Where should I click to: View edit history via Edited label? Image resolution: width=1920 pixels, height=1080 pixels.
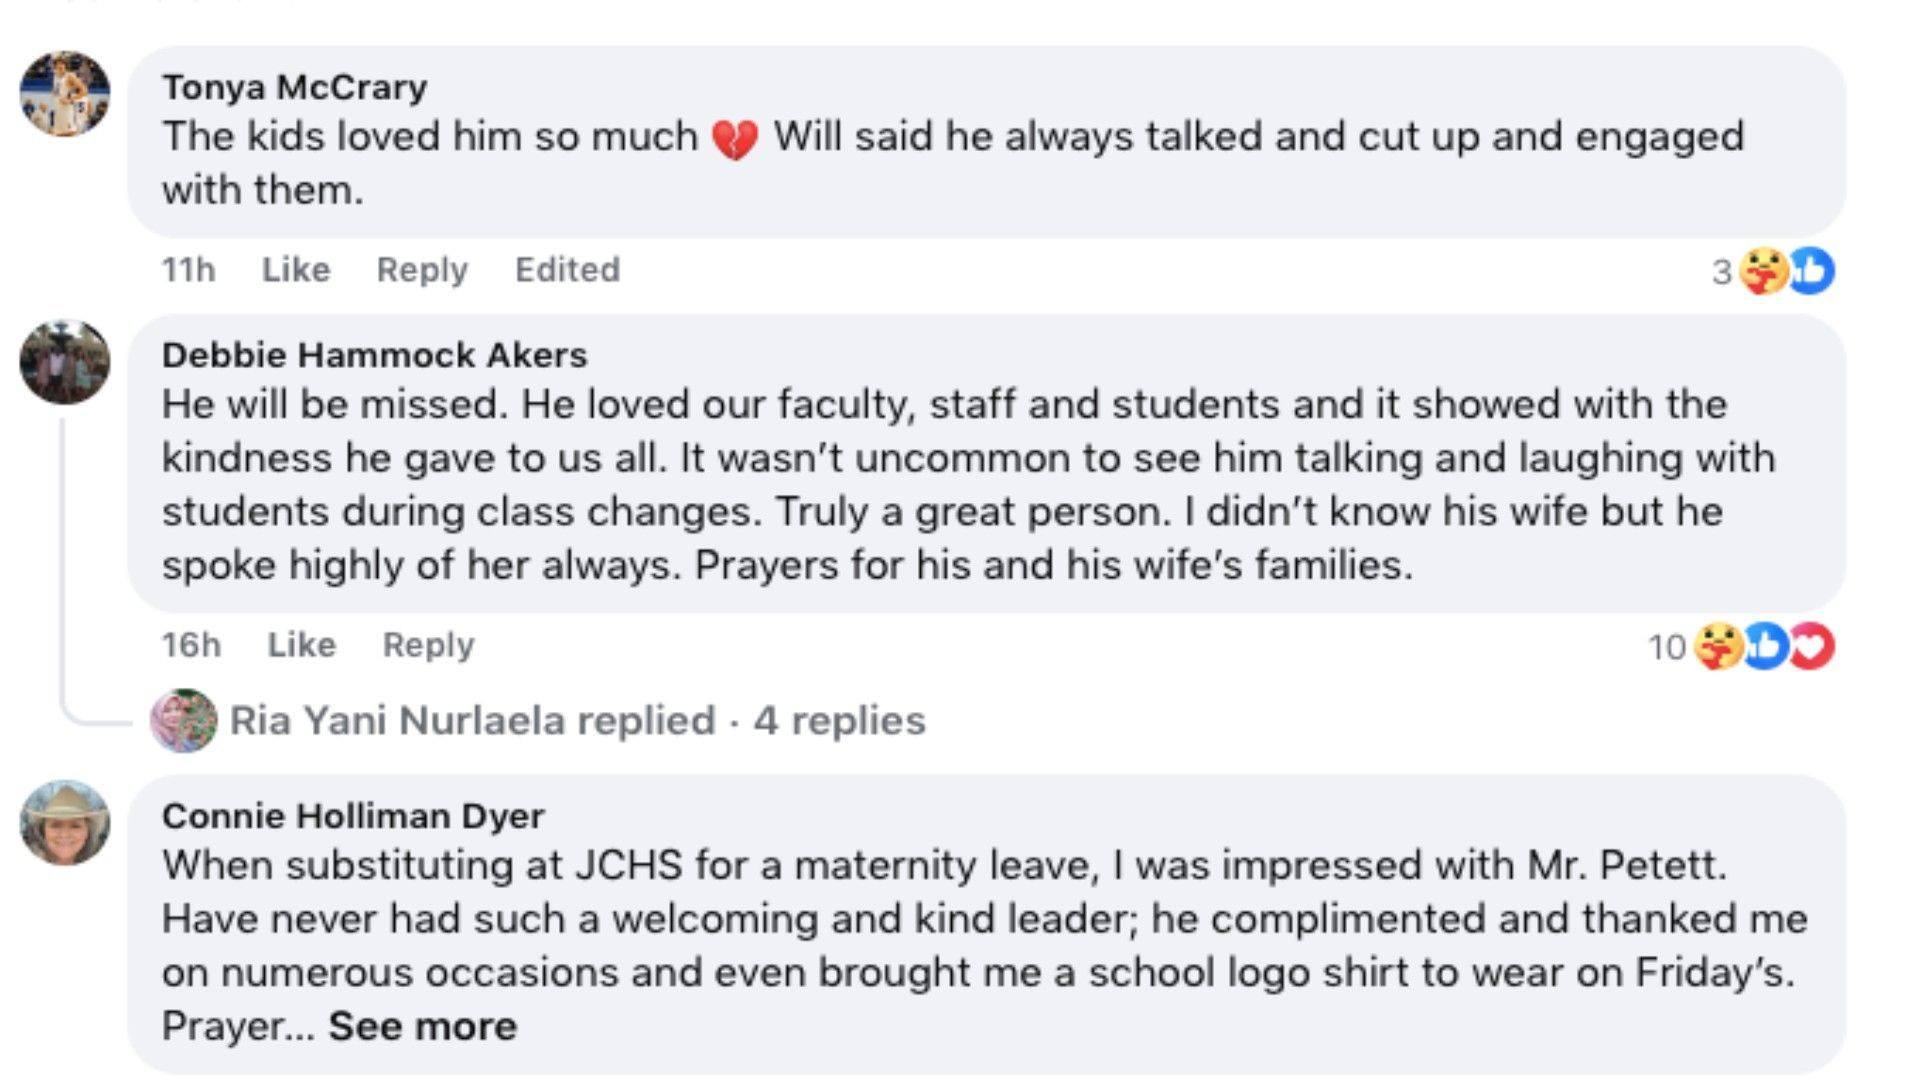pos(567,270)
